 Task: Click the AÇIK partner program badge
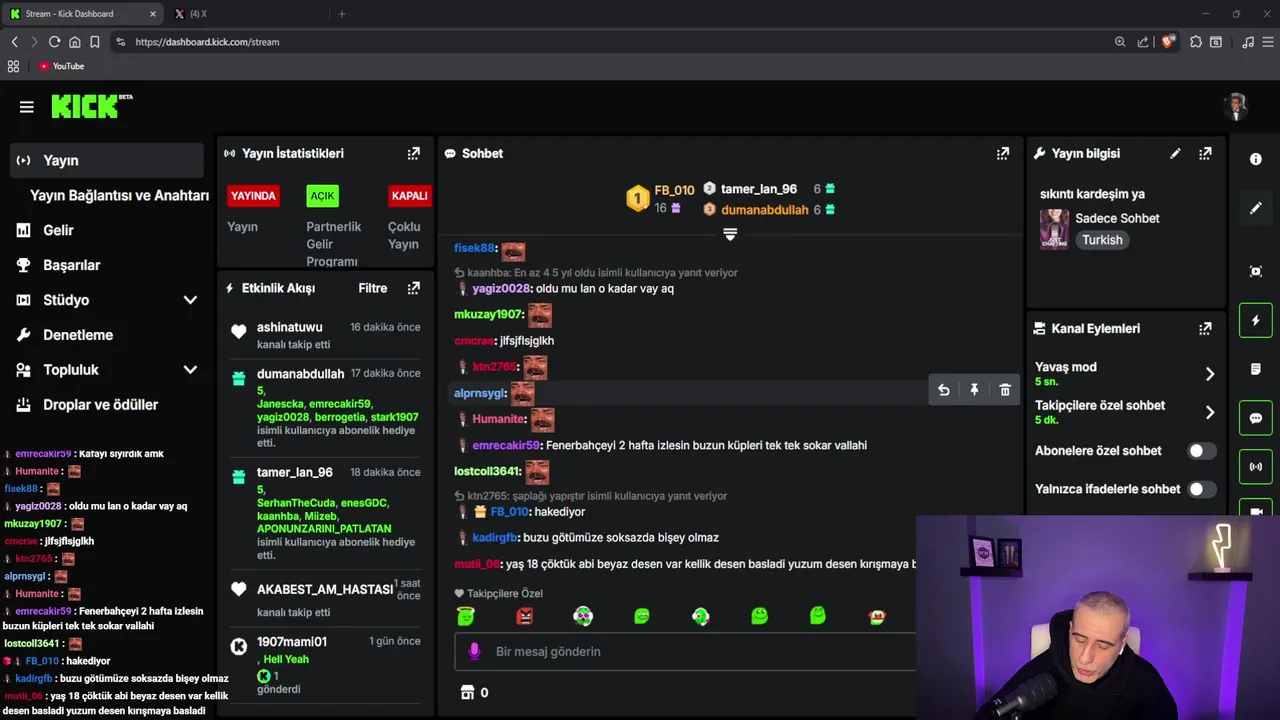click(x=322, y=196)
